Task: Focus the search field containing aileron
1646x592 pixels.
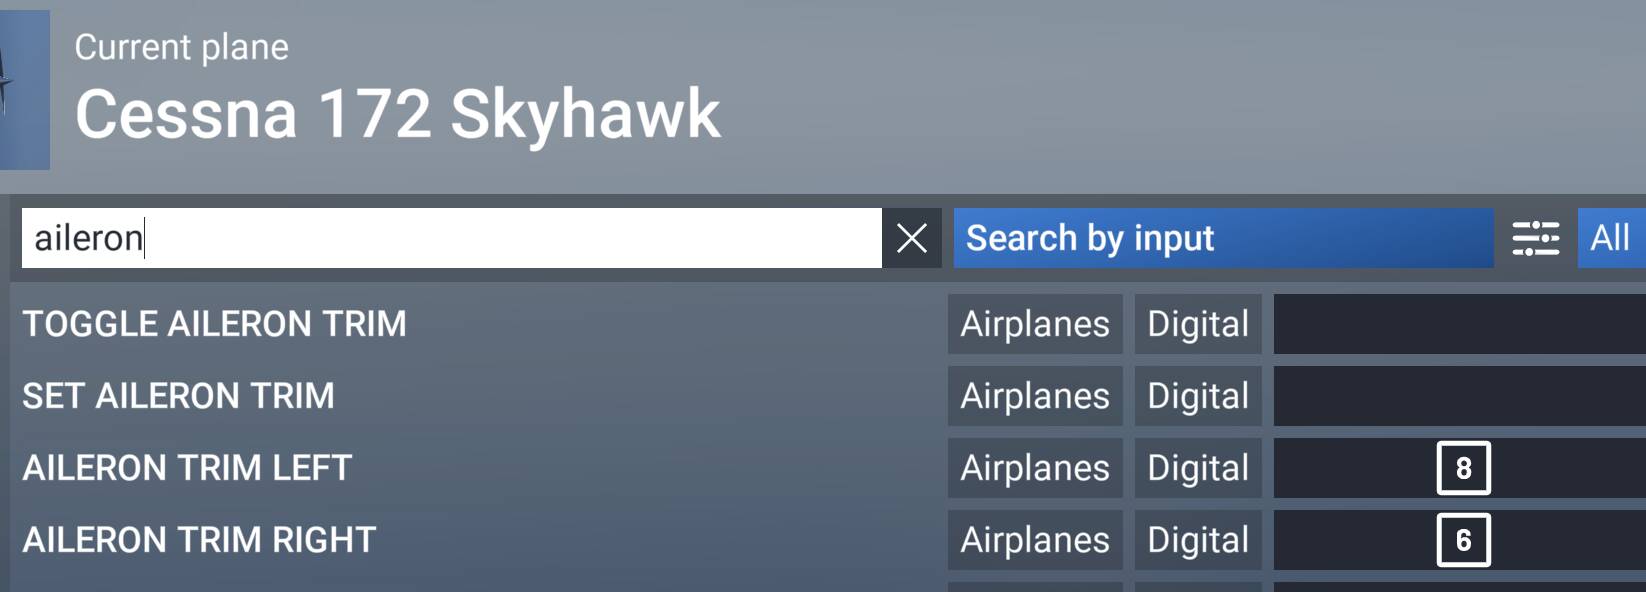Action: [450, 238]
